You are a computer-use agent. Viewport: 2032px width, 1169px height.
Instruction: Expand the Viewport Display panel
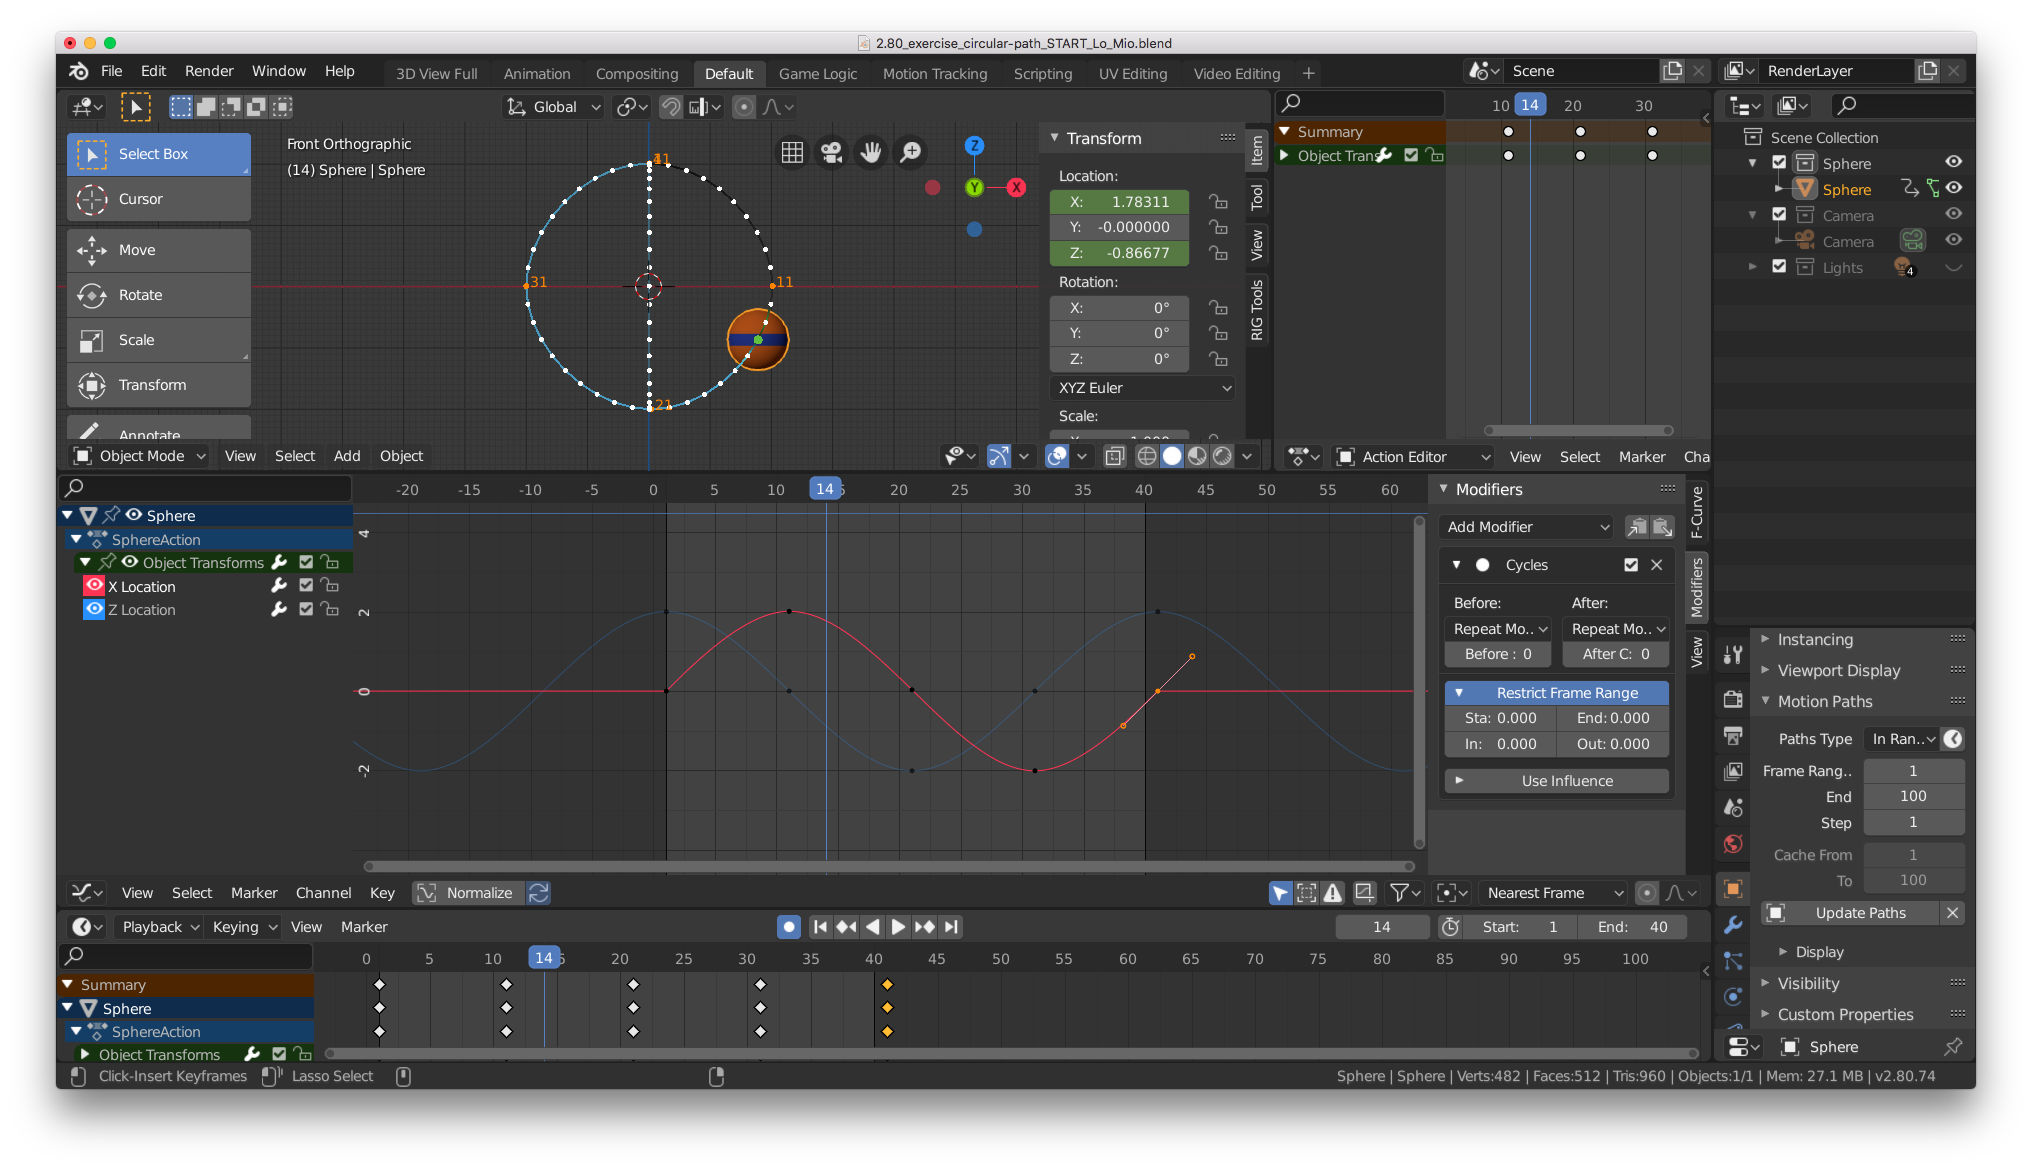[1838, 670]
